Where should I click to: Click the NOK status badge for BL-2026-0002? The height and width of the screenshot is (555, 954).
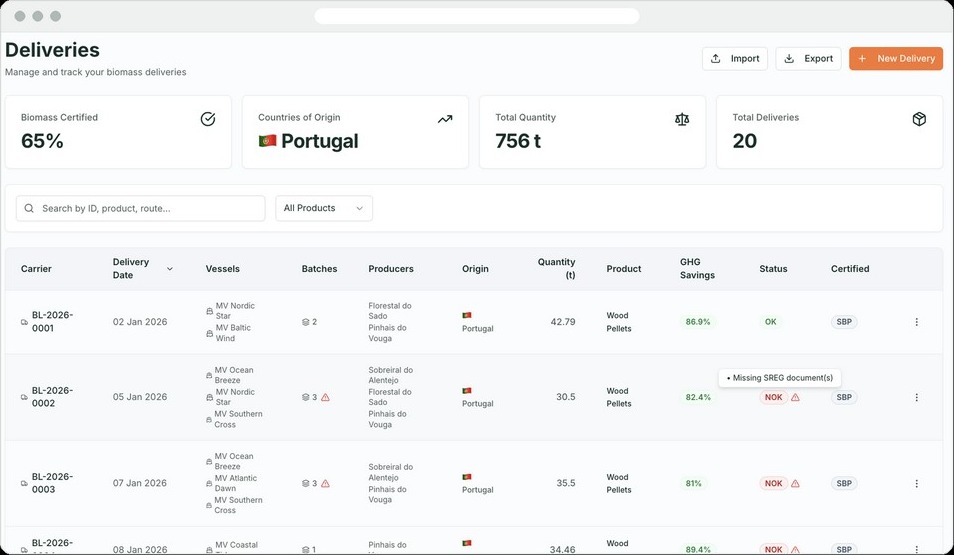773,397
